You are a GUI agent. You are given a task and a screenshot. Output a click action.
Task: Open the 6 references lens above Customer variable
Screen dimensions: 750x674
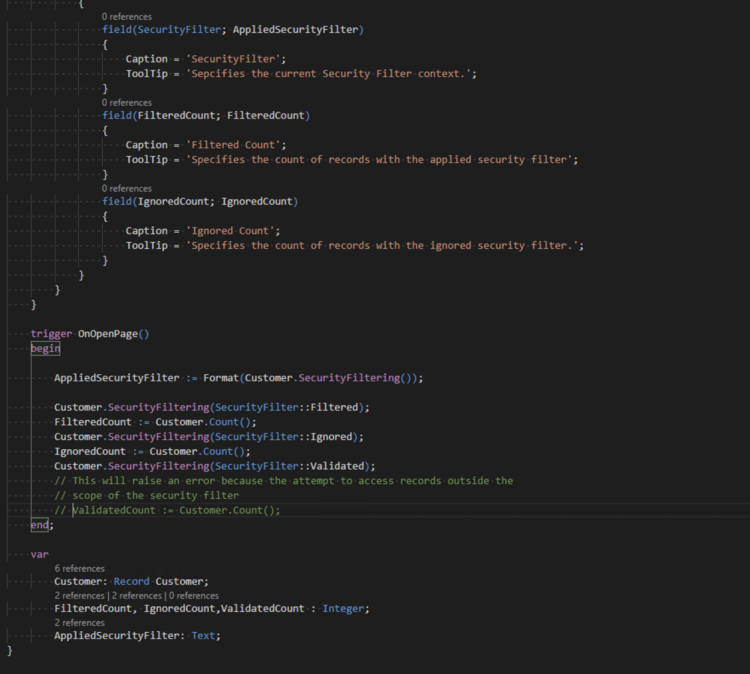(x=79, y=568)
